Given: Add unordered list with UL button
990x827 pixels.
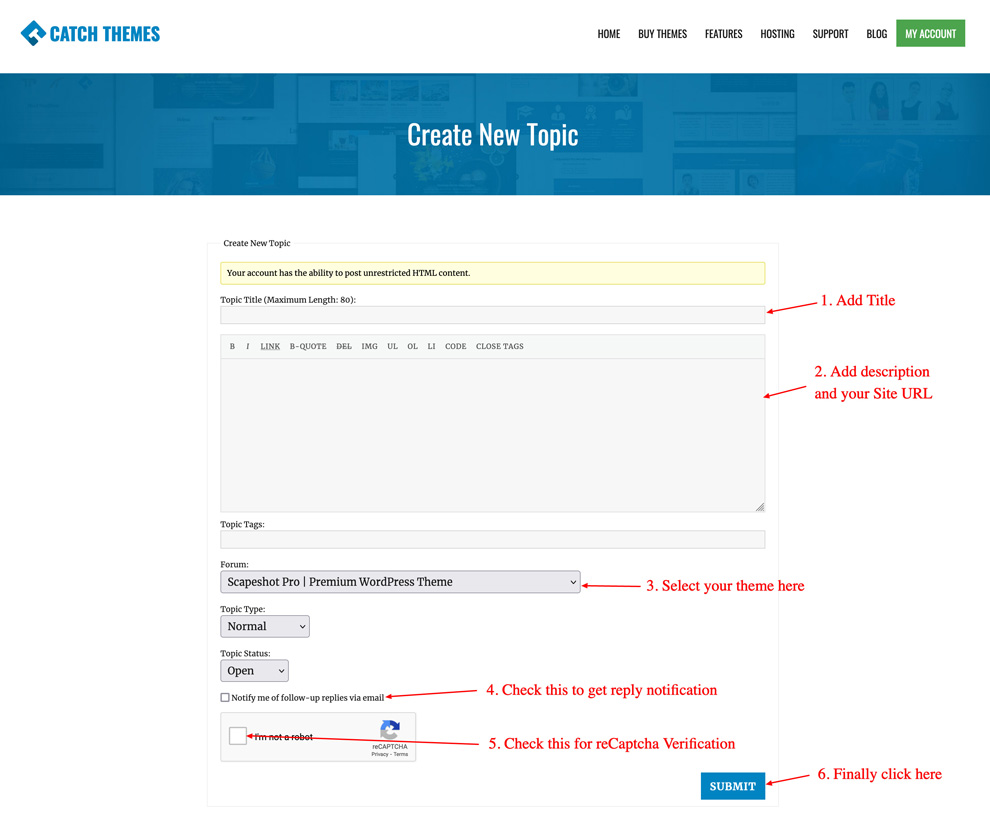Looking at the screenshot, I should [392, 346].
